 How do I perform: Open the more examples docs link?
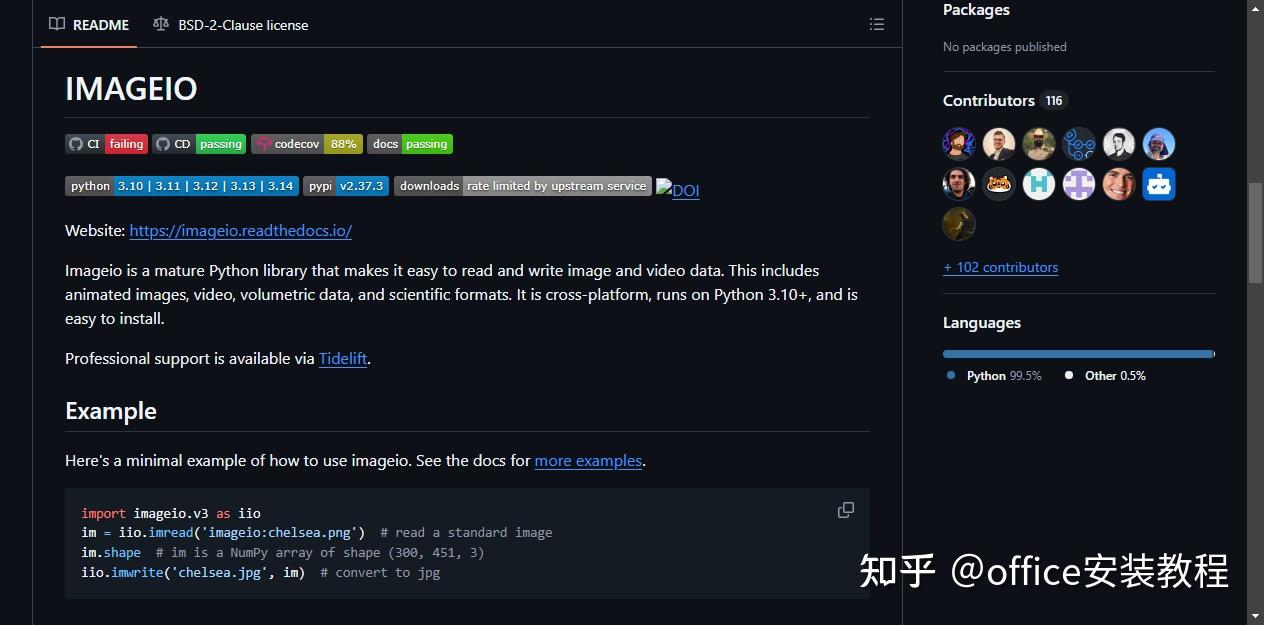[588, 460]
